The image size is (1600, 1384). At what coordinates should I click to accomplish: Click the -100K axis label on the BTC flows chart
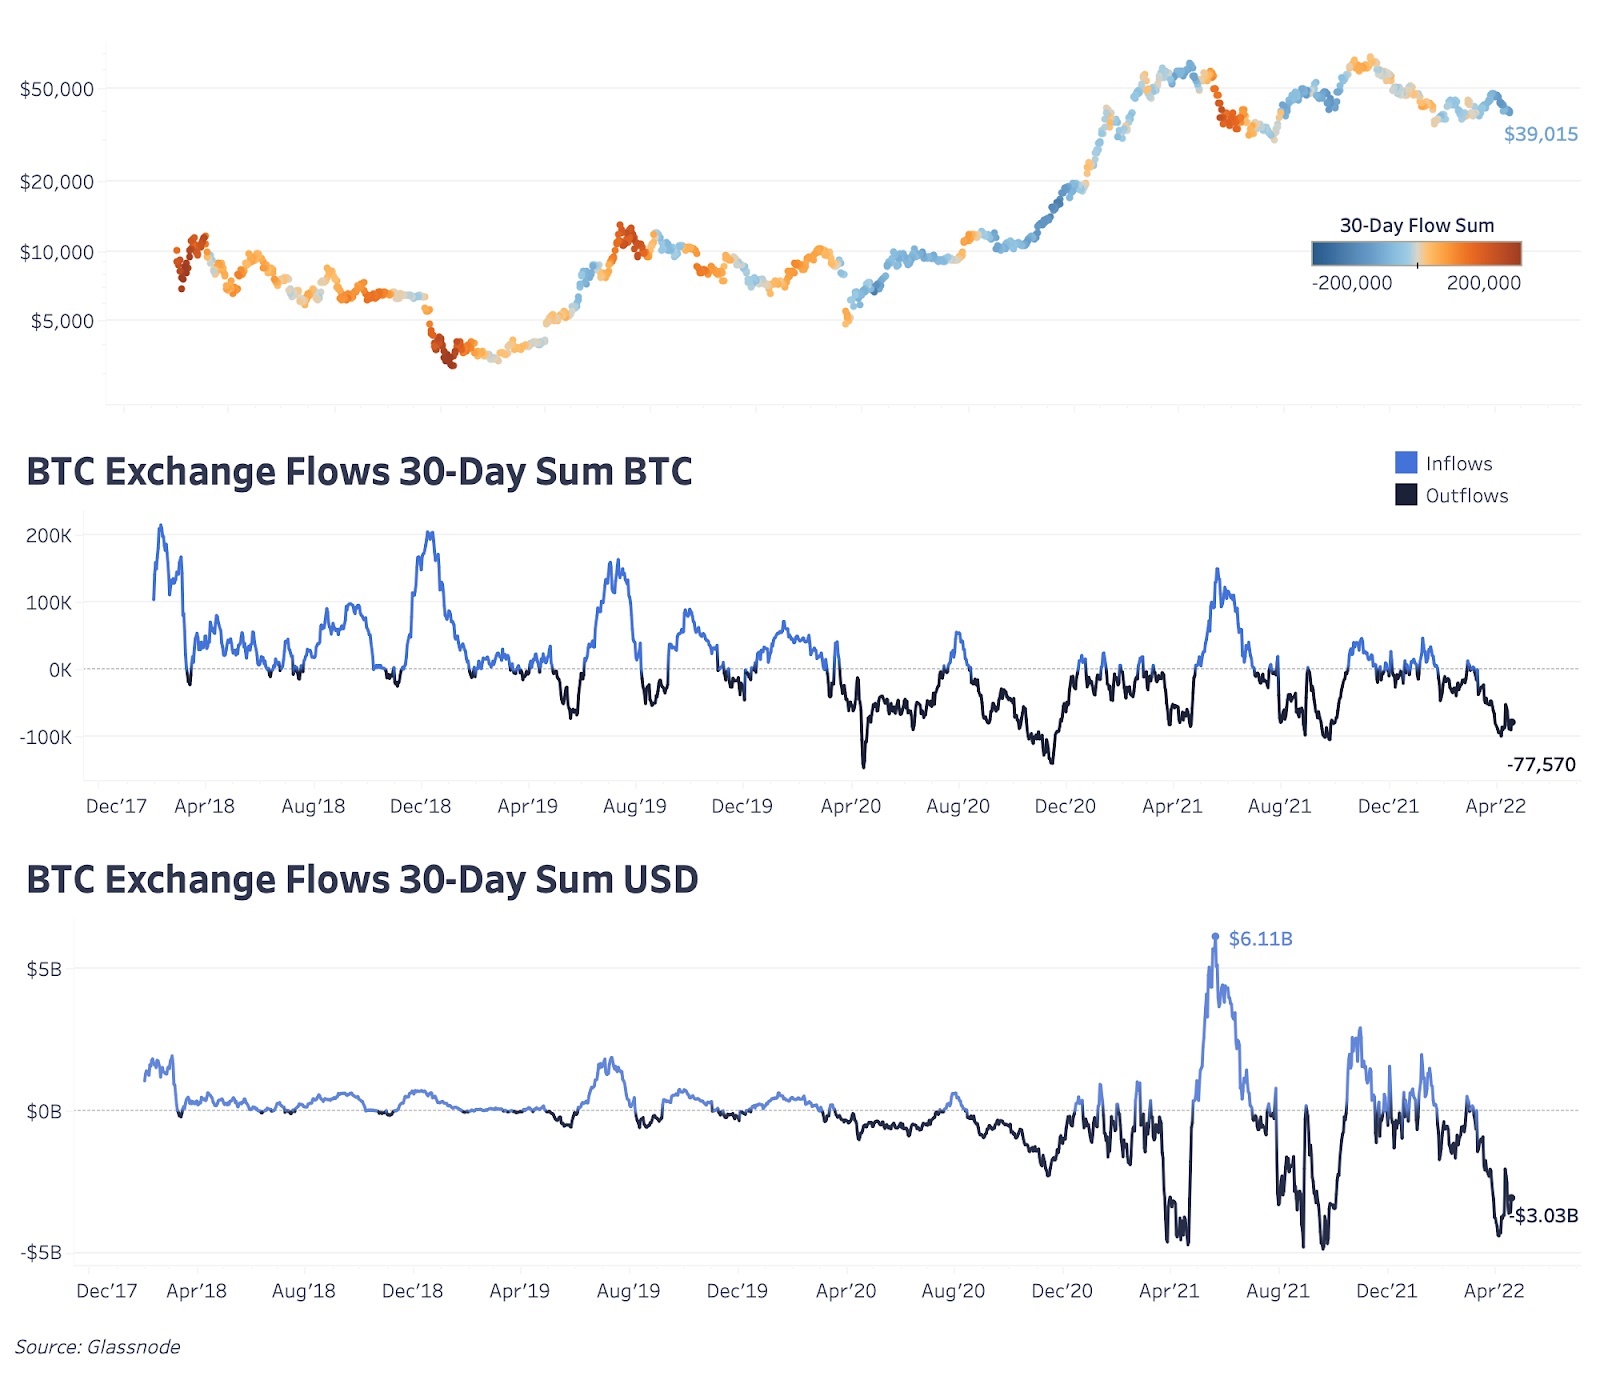pos(46,738)
